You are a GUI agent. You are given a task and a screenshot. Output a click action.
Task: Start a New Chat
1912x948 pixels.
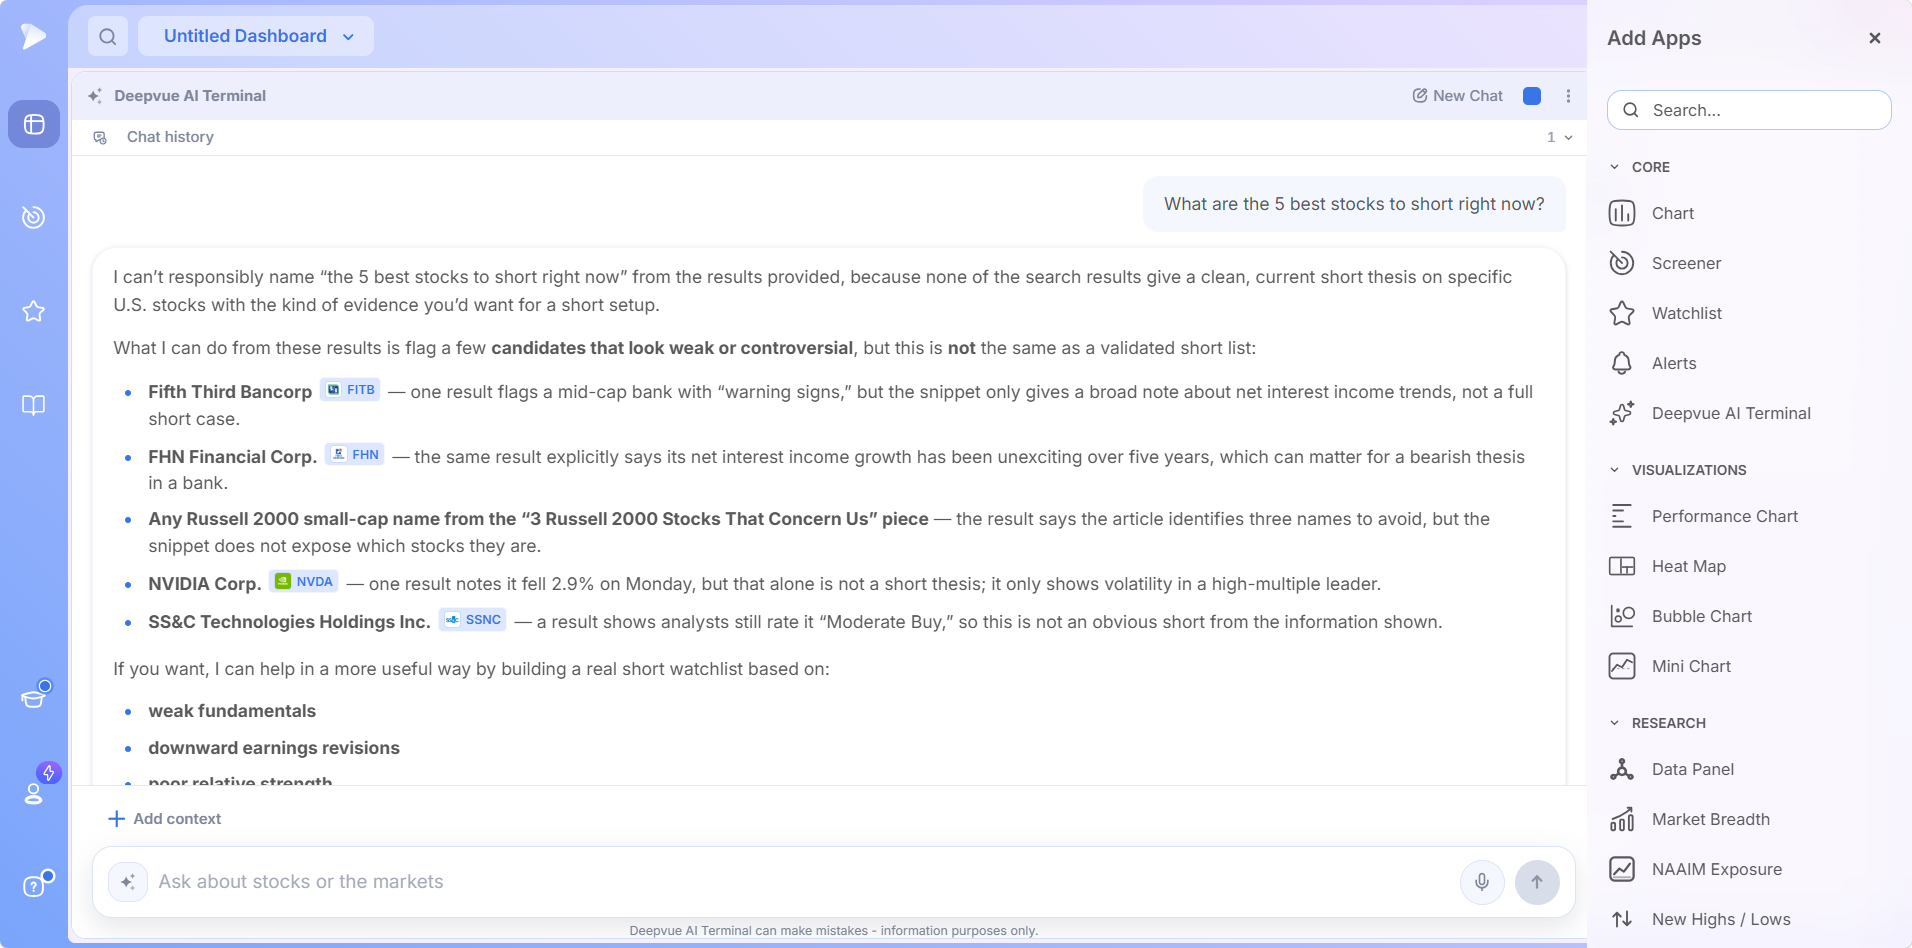1457,96
